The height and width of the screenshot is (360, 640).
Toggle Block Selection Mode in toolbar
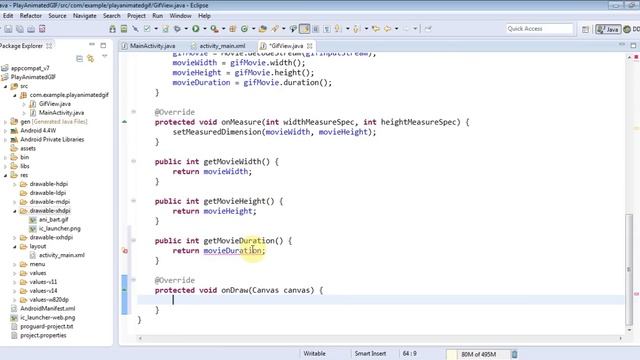(x=316, y=29)
